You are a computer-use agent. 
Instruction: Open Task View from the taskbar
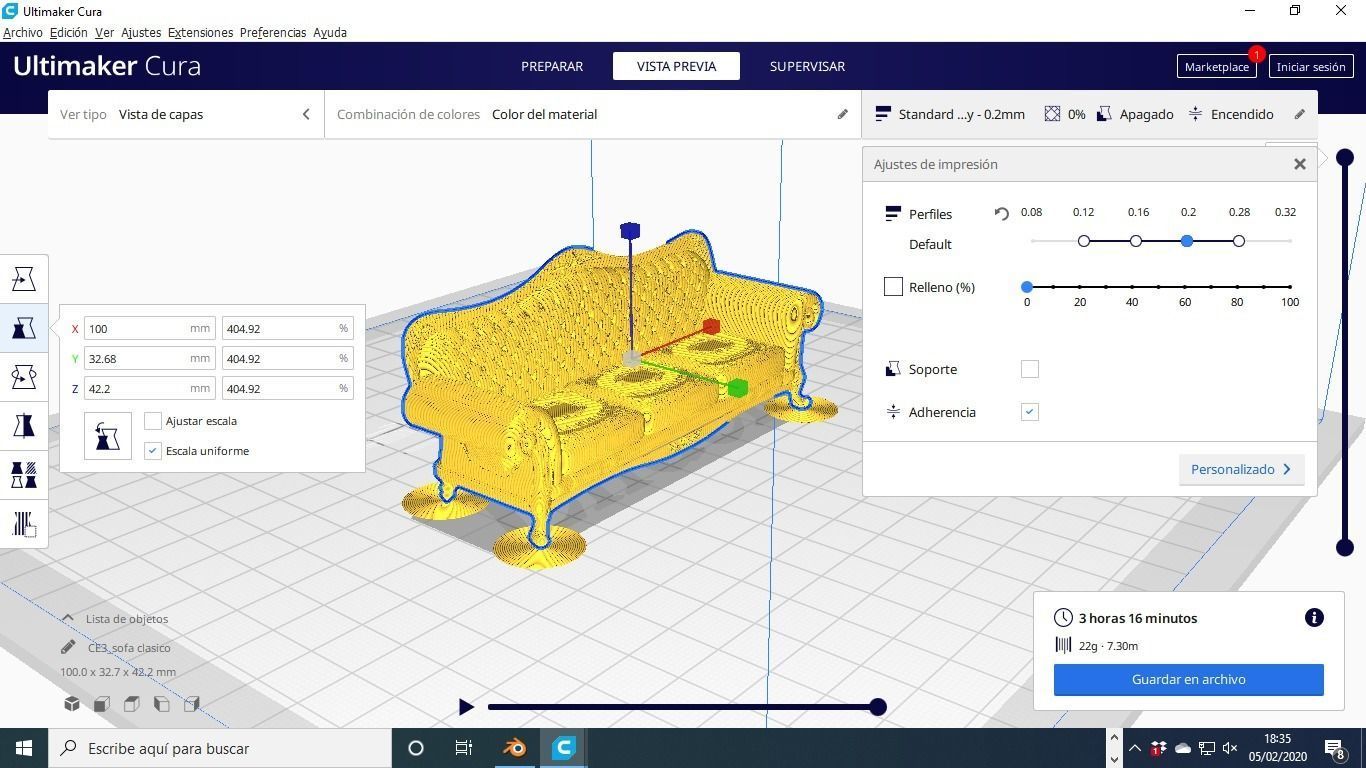[464, 748]
